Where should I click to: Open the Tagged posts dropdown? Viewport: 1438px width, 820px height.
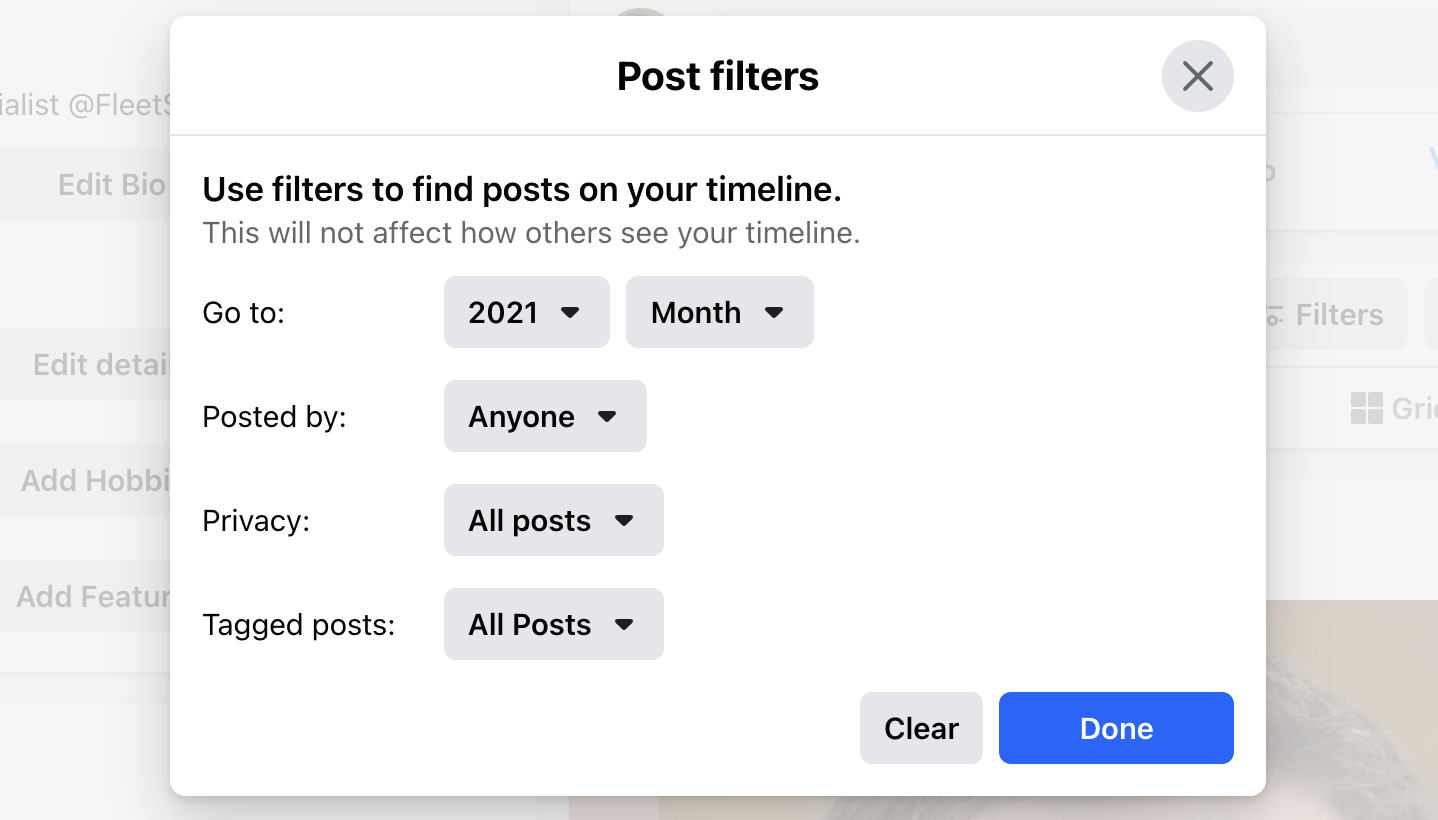click(553, 624)
